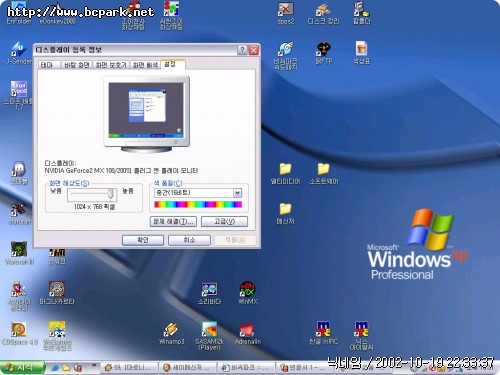Click the screen resolution slider thumb
The image size is (500, 375).
click(110, 194)
